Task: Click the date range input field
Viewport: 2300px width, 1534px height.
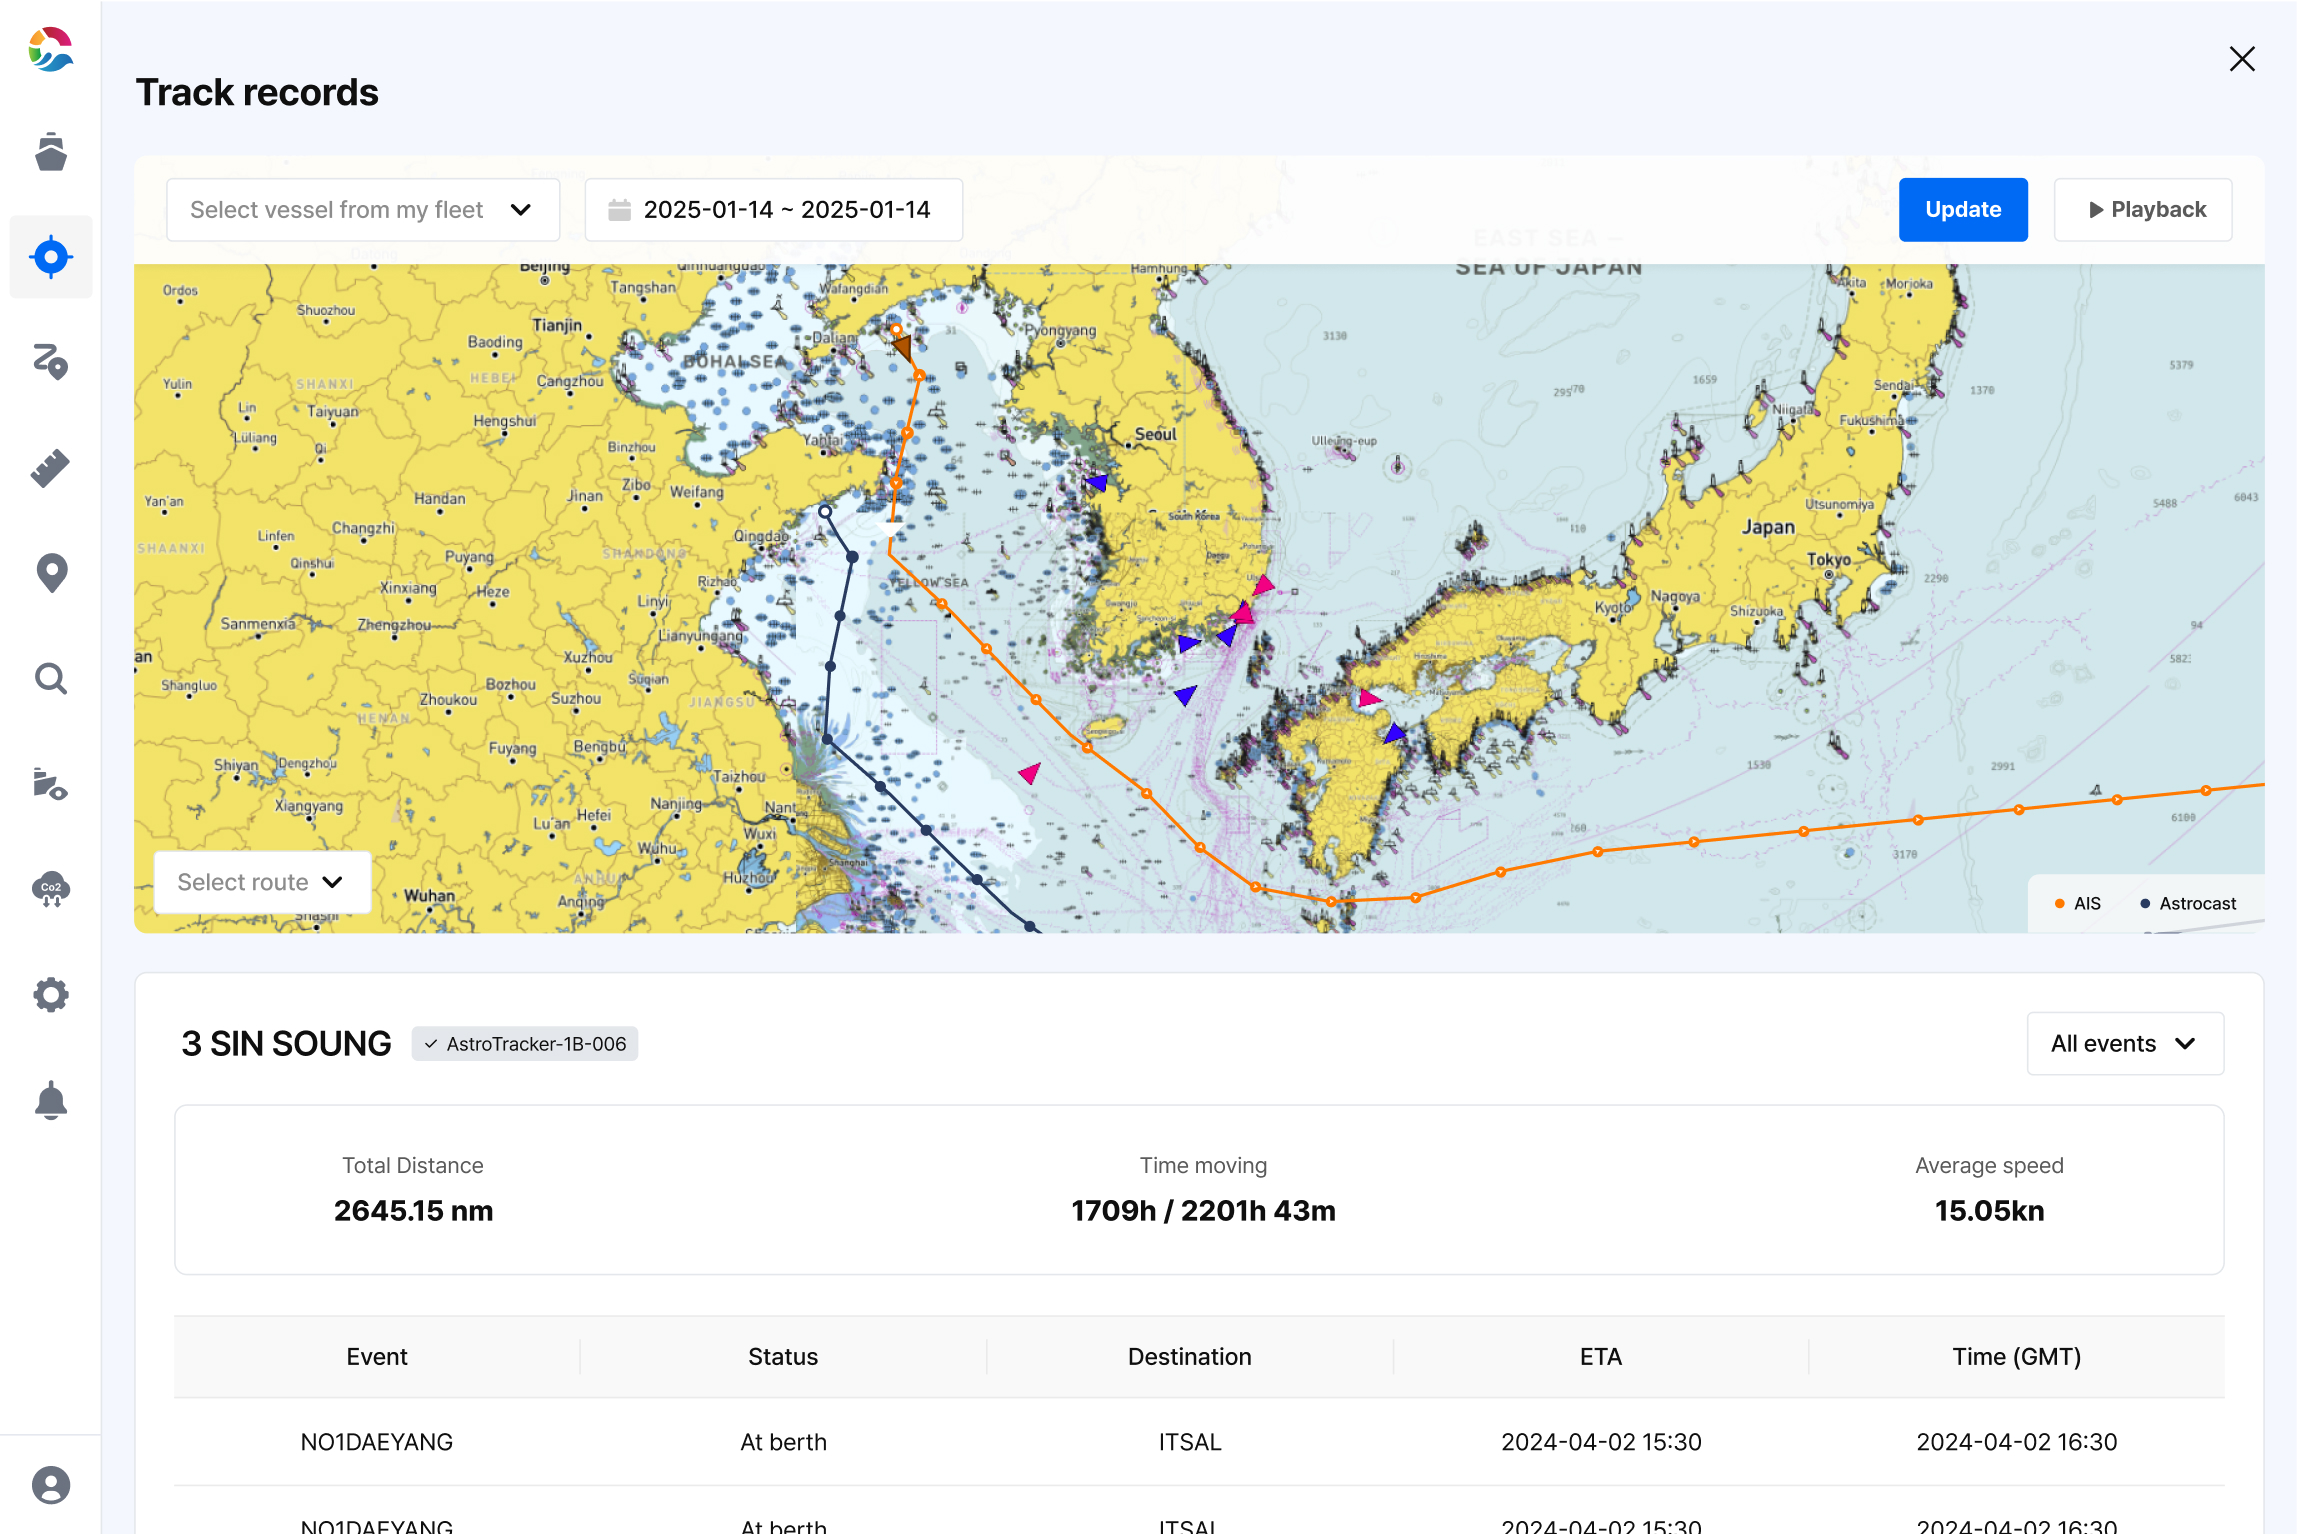Action: tap(773, 210)
